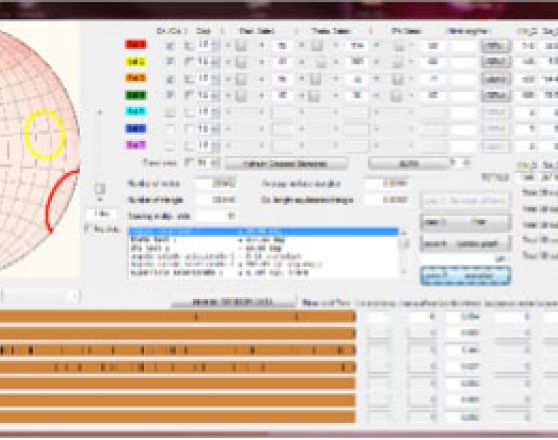Click the yellow Set 2 color label

click(136, 62)
